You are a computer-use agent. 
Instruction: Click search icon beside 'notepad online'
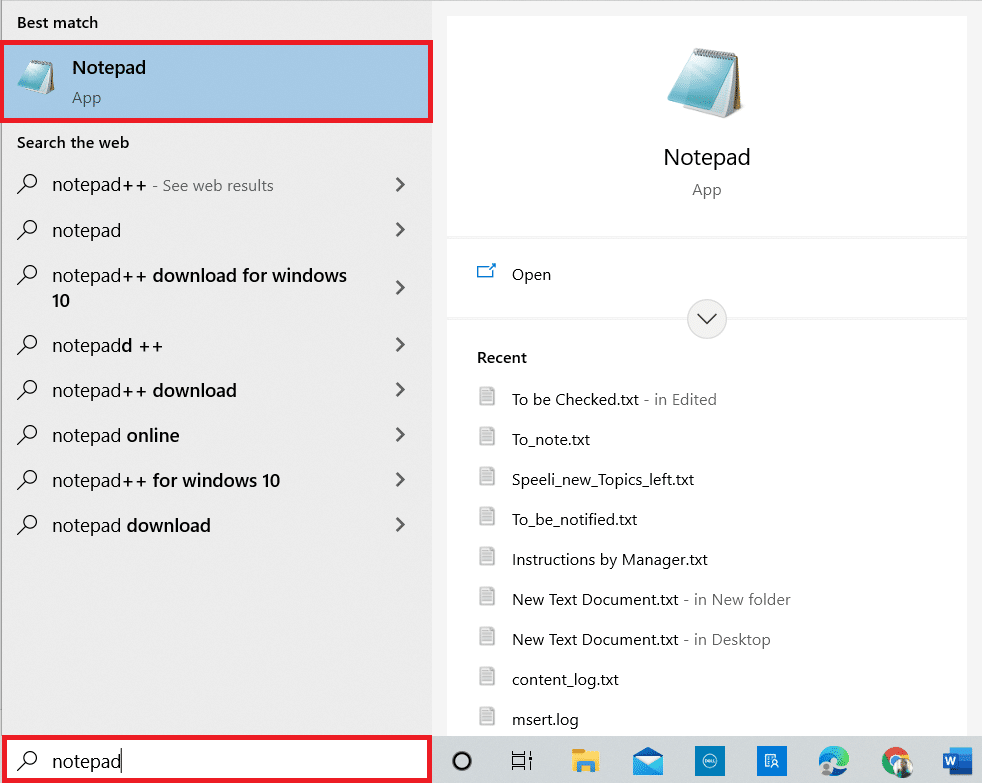pyautogui.click(x=28, y=435)
